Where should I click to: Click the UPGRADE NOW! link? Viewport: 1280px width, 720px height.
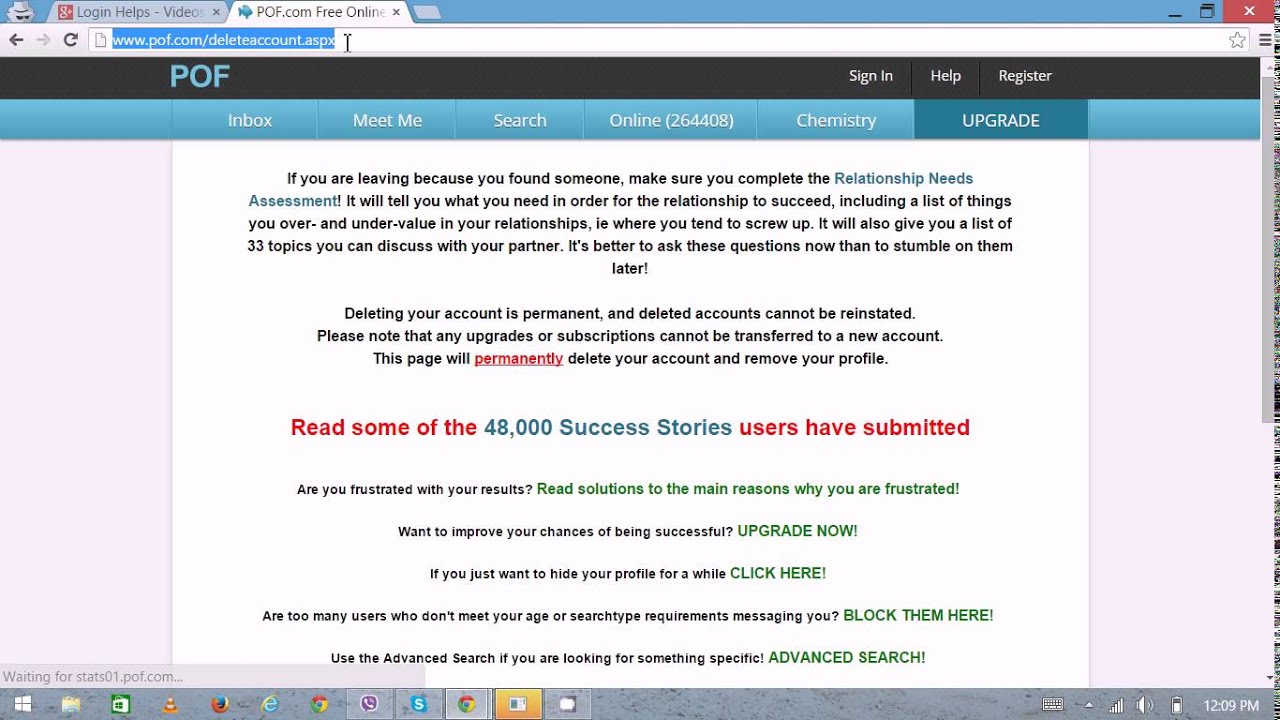point(797,531)
